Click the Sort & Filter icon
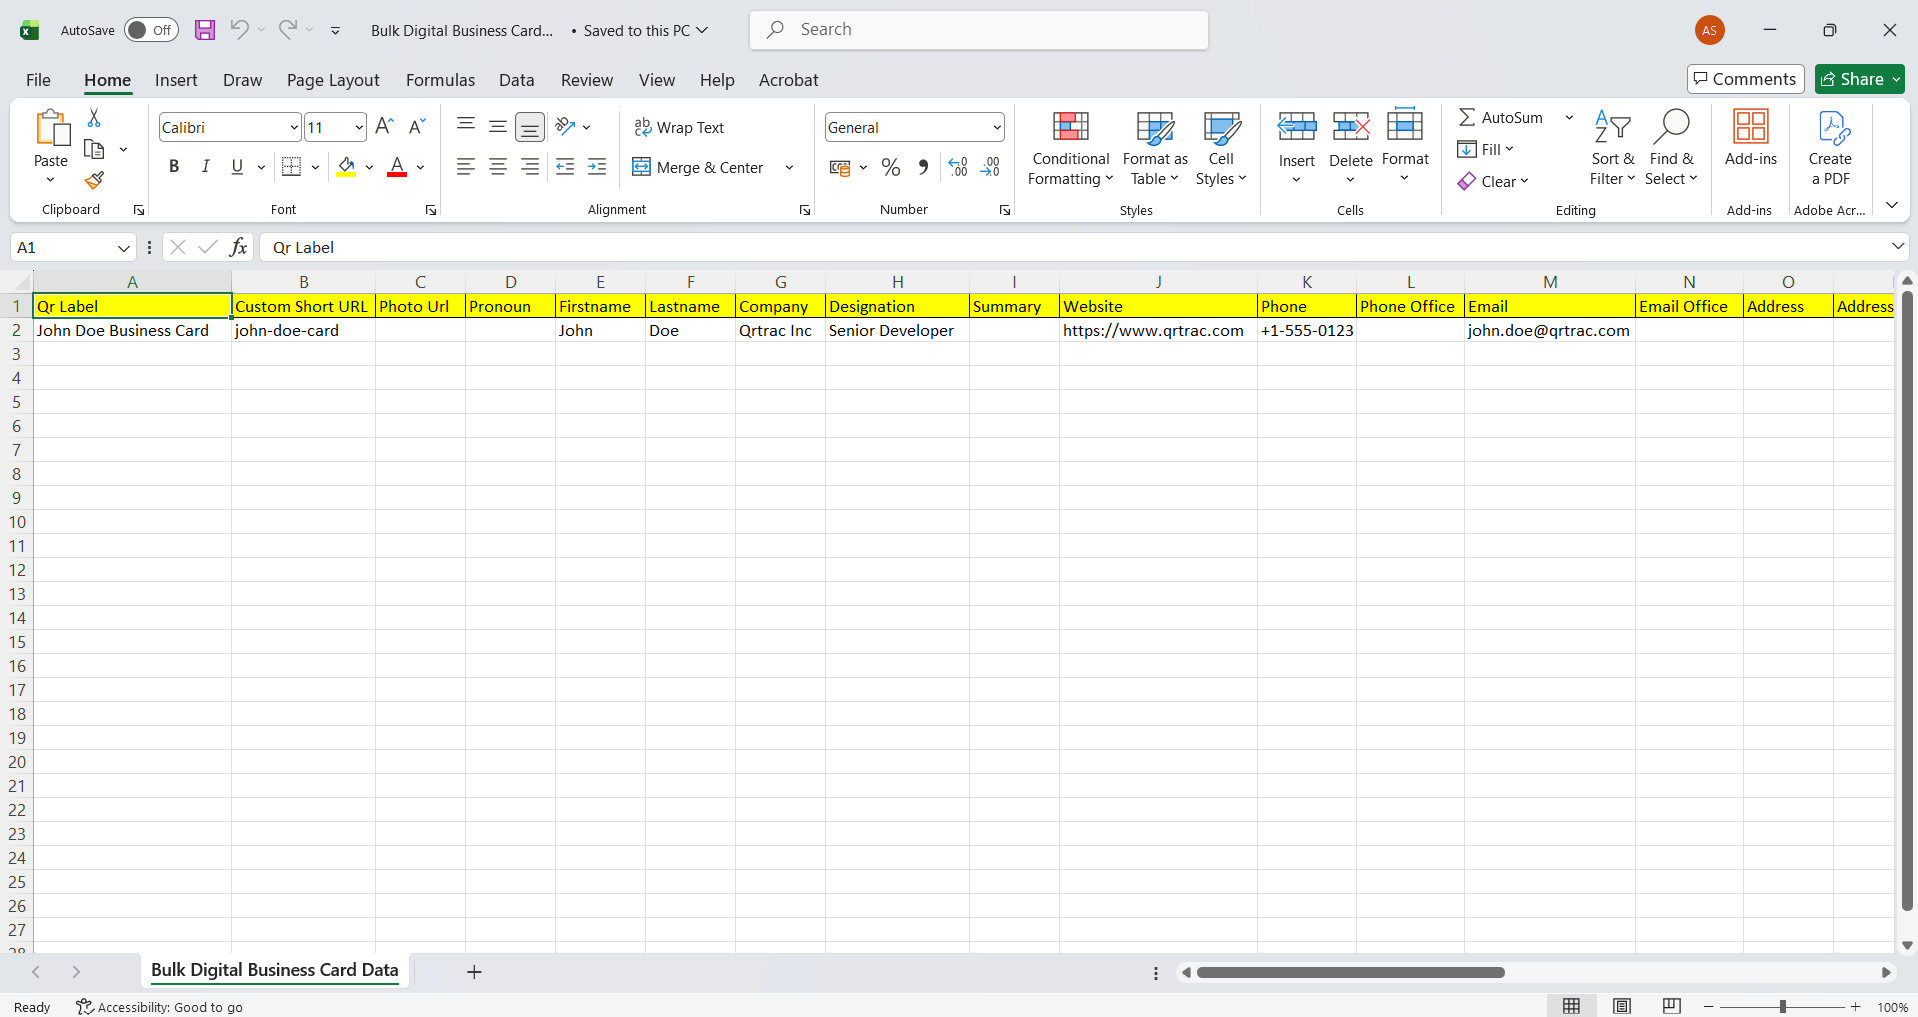Screen dimensions: 1918x1017 point(1612,147)
